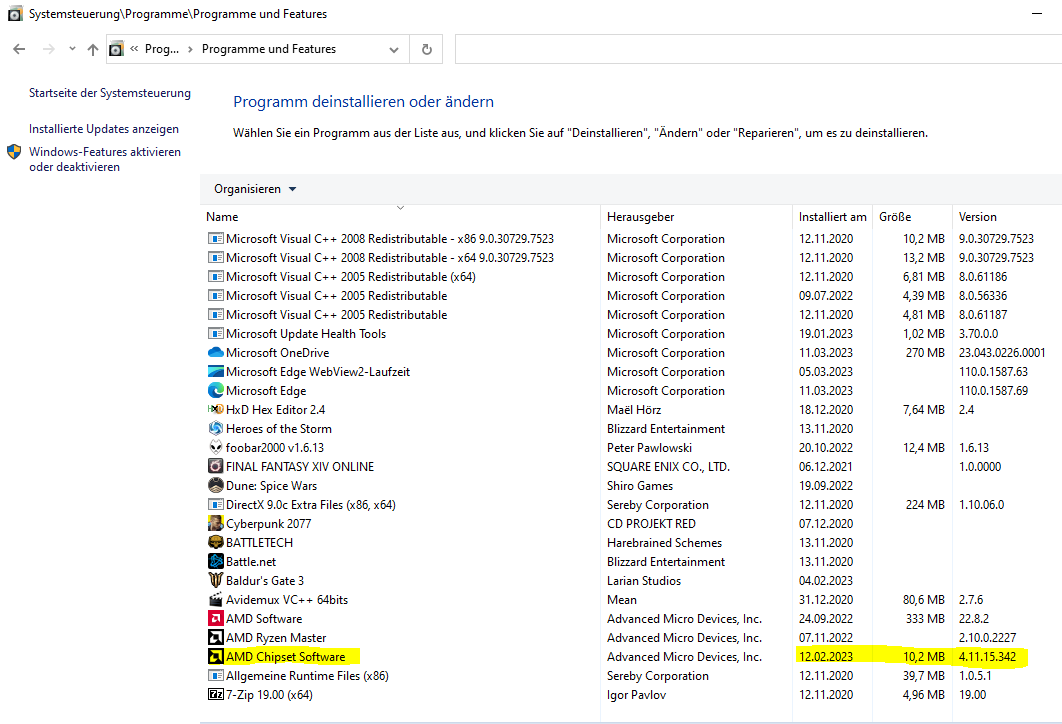Image resolution: width=1062 pixels, height=724 pixels.
Task: Open Windows-Features aktivieren oder deaktivieren
Action: click(x=105, y=159)
